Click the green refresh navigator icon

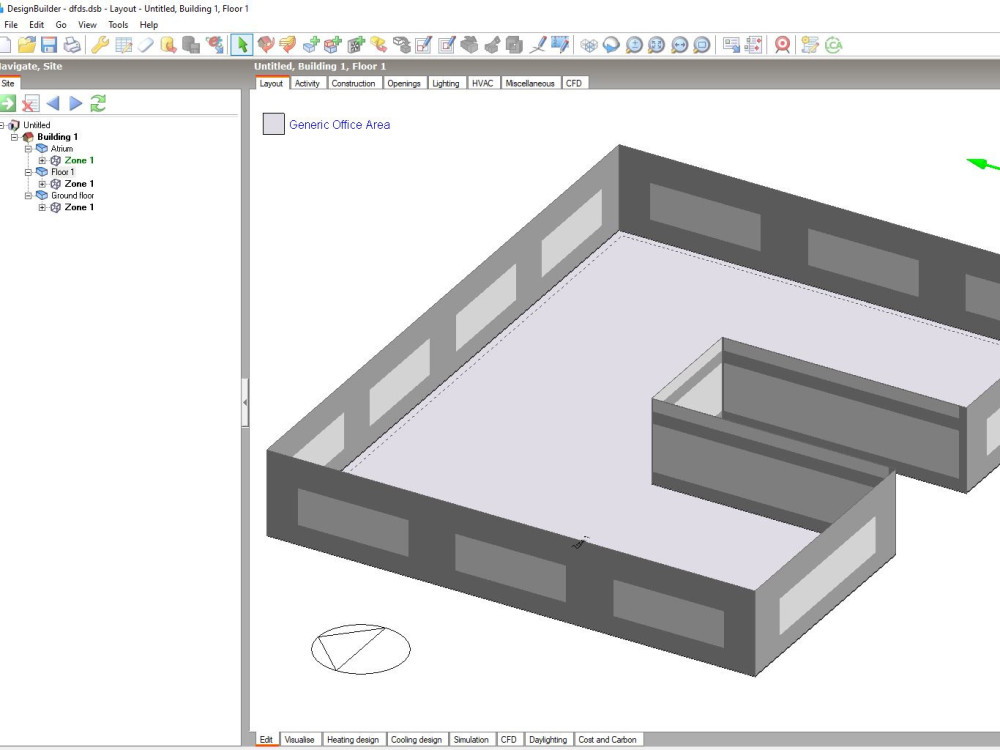pyautogui.click(x=98, y=103)
